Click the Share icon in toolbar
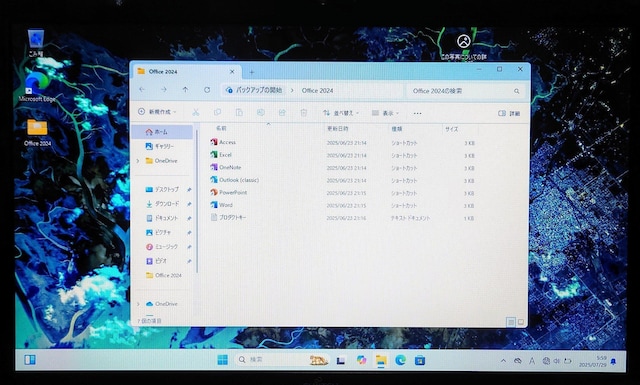 pos(282,112)
